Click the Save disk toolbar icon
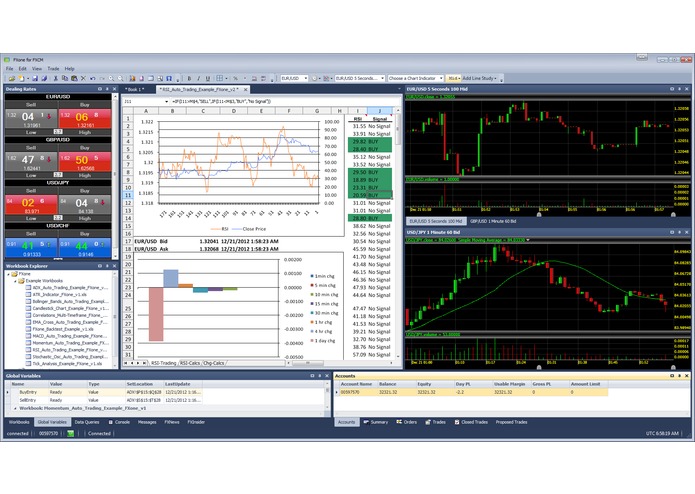 point(35,78)
